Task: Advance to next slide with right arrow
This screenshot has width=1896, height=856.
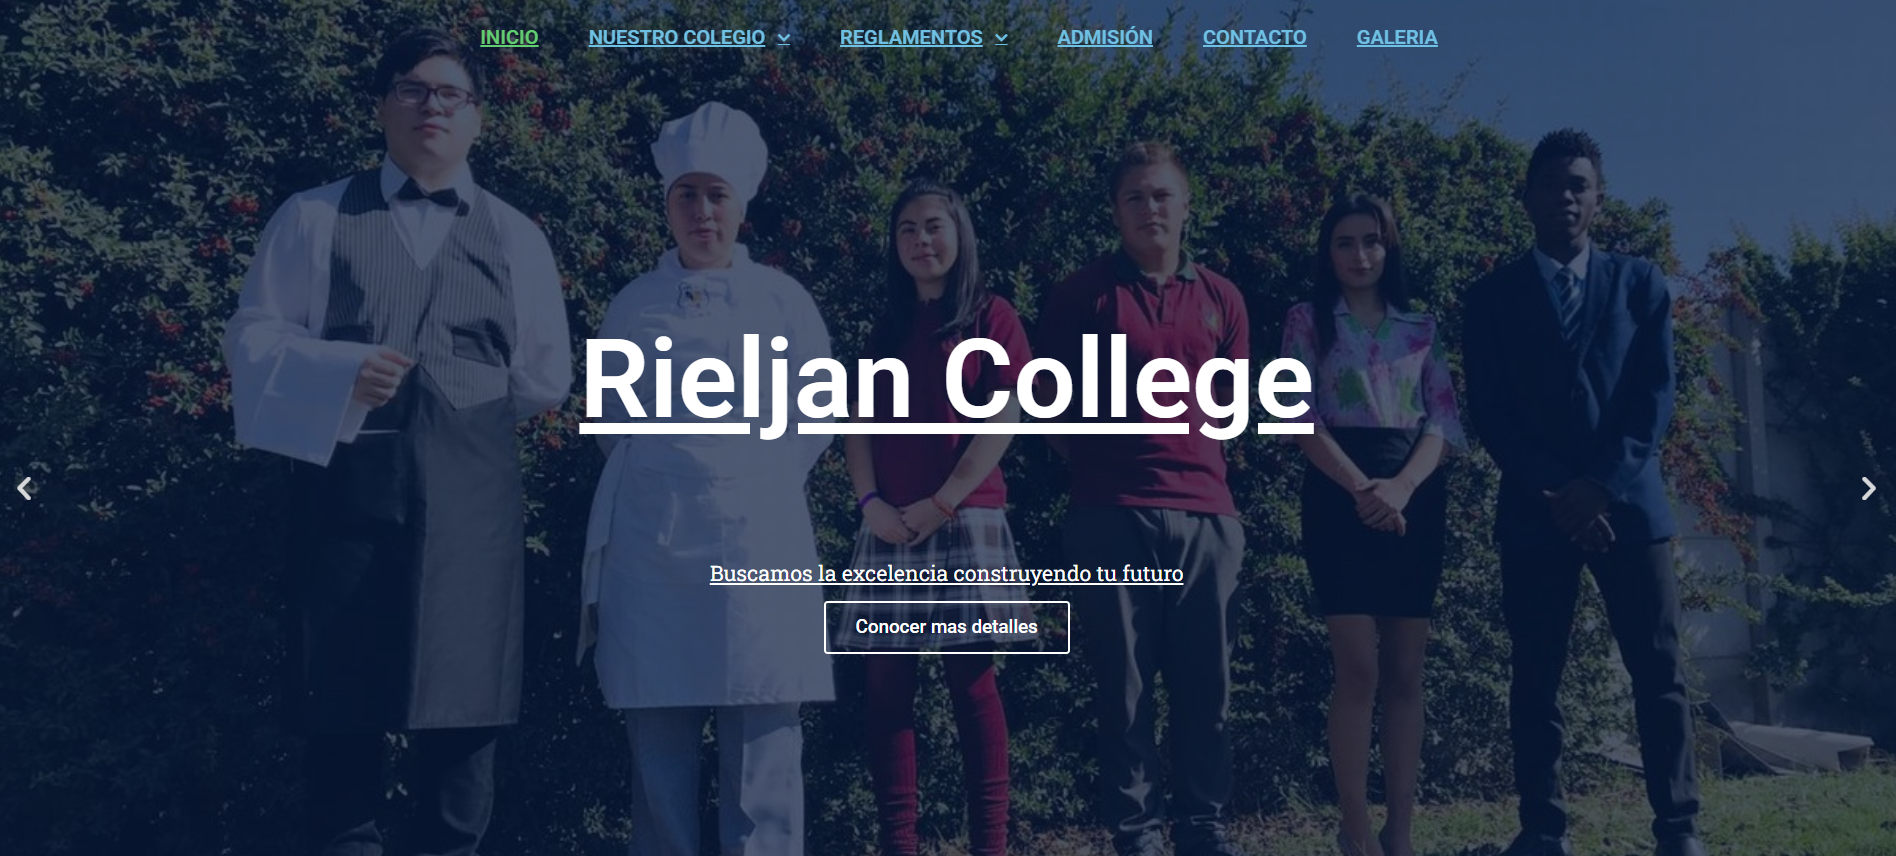Action: [x=1868, y=488]
